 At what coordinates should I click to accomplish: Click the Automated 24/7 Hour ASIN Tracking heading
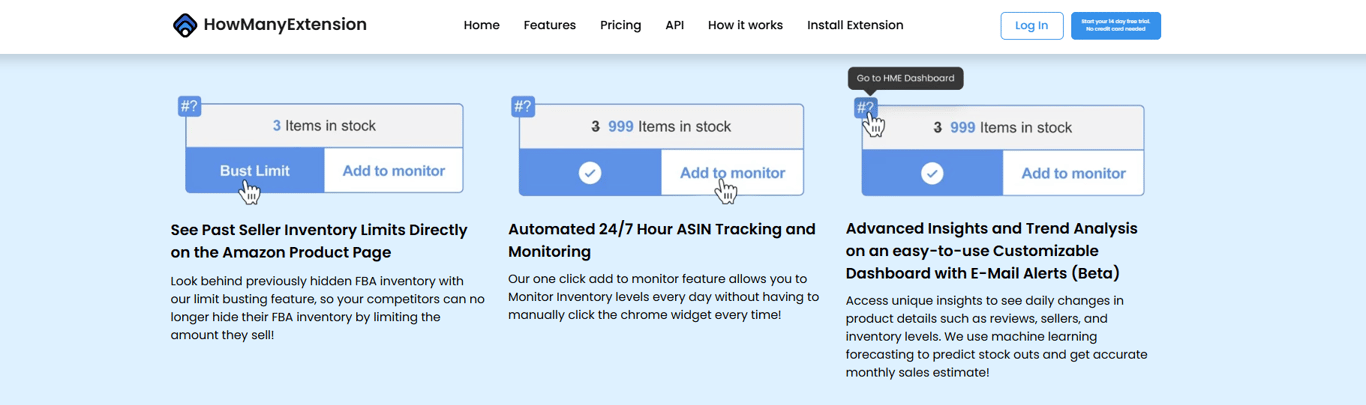[x=662, y=240]
